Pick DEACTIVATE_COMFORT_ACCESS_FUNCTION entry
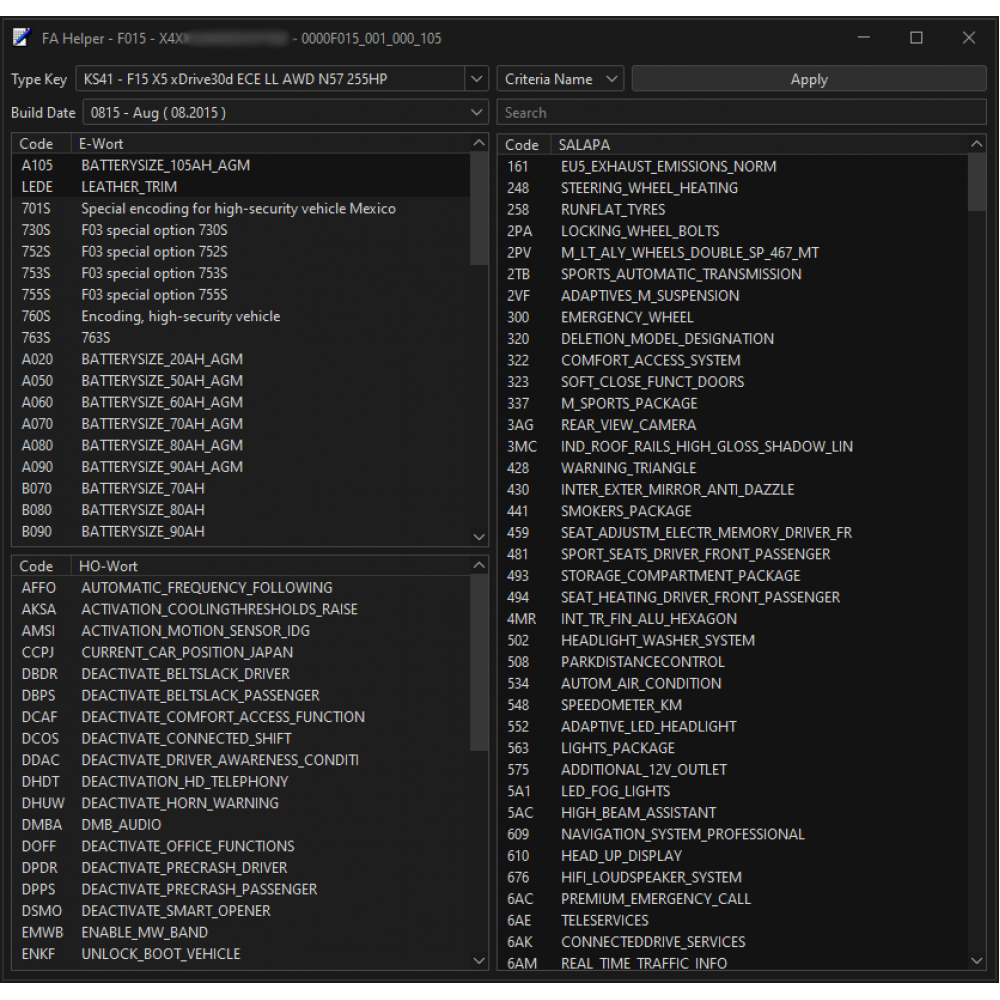Screen dimensions: 1000x1000 [x=222, y=717]
